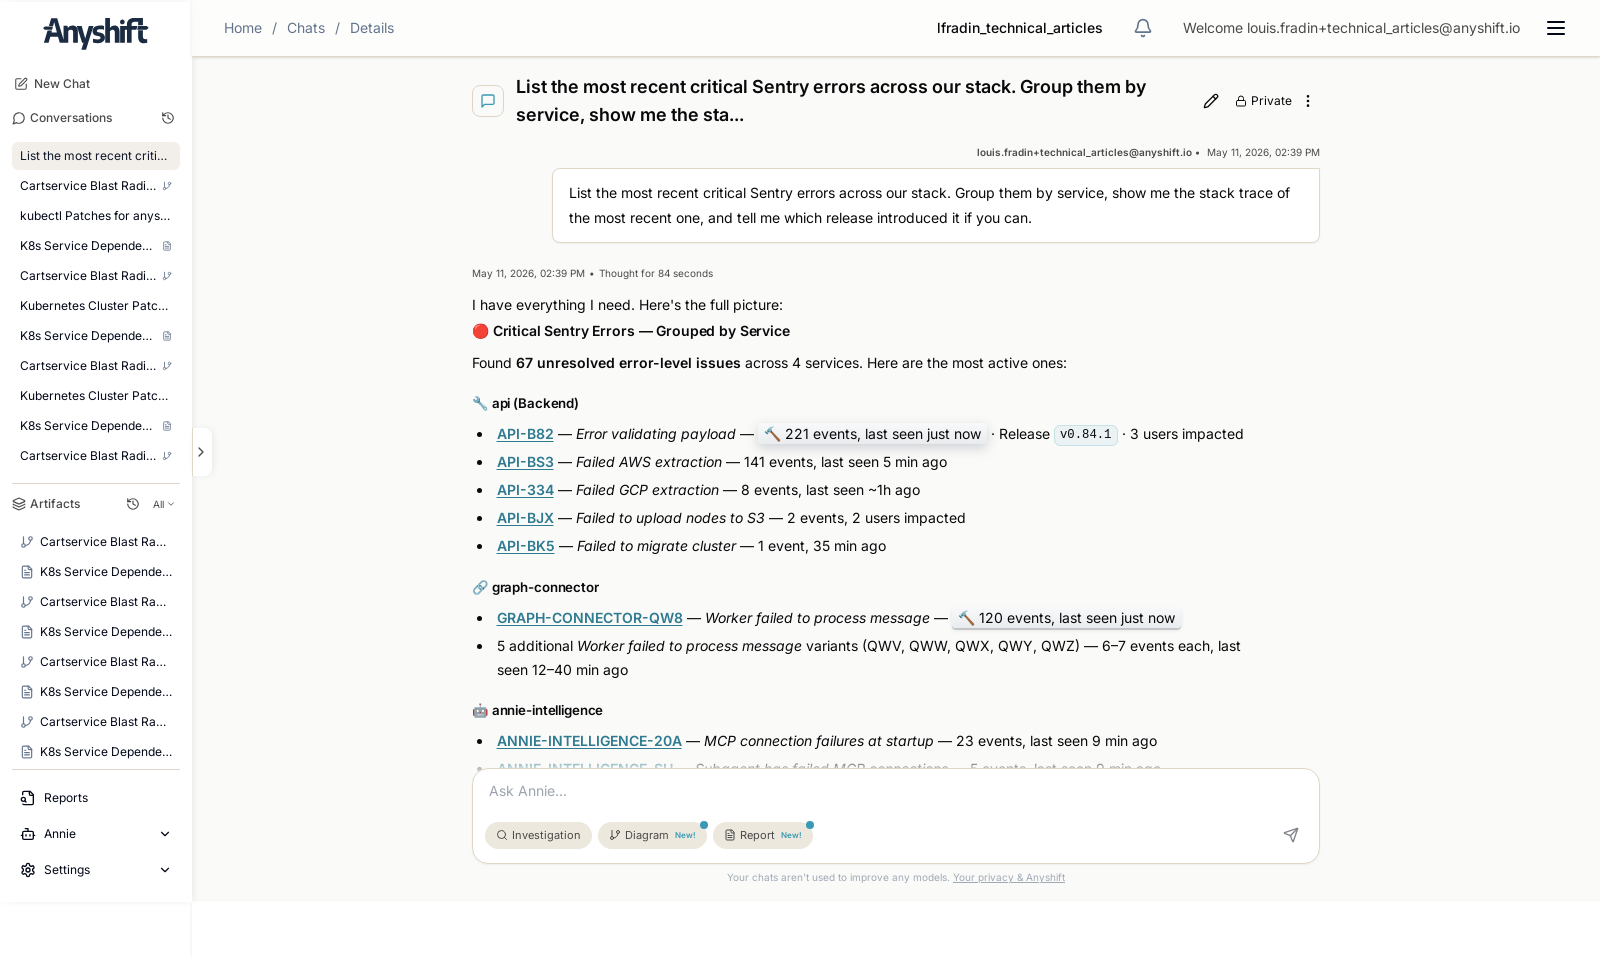Click the v0.84.1 release tag

1086,434
